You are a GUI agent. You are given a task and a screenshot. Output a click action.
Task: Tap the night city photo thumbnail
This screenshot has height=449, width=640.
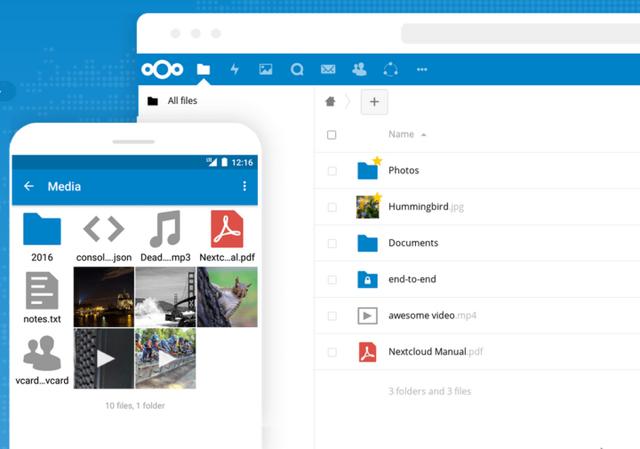pos(104,297)
